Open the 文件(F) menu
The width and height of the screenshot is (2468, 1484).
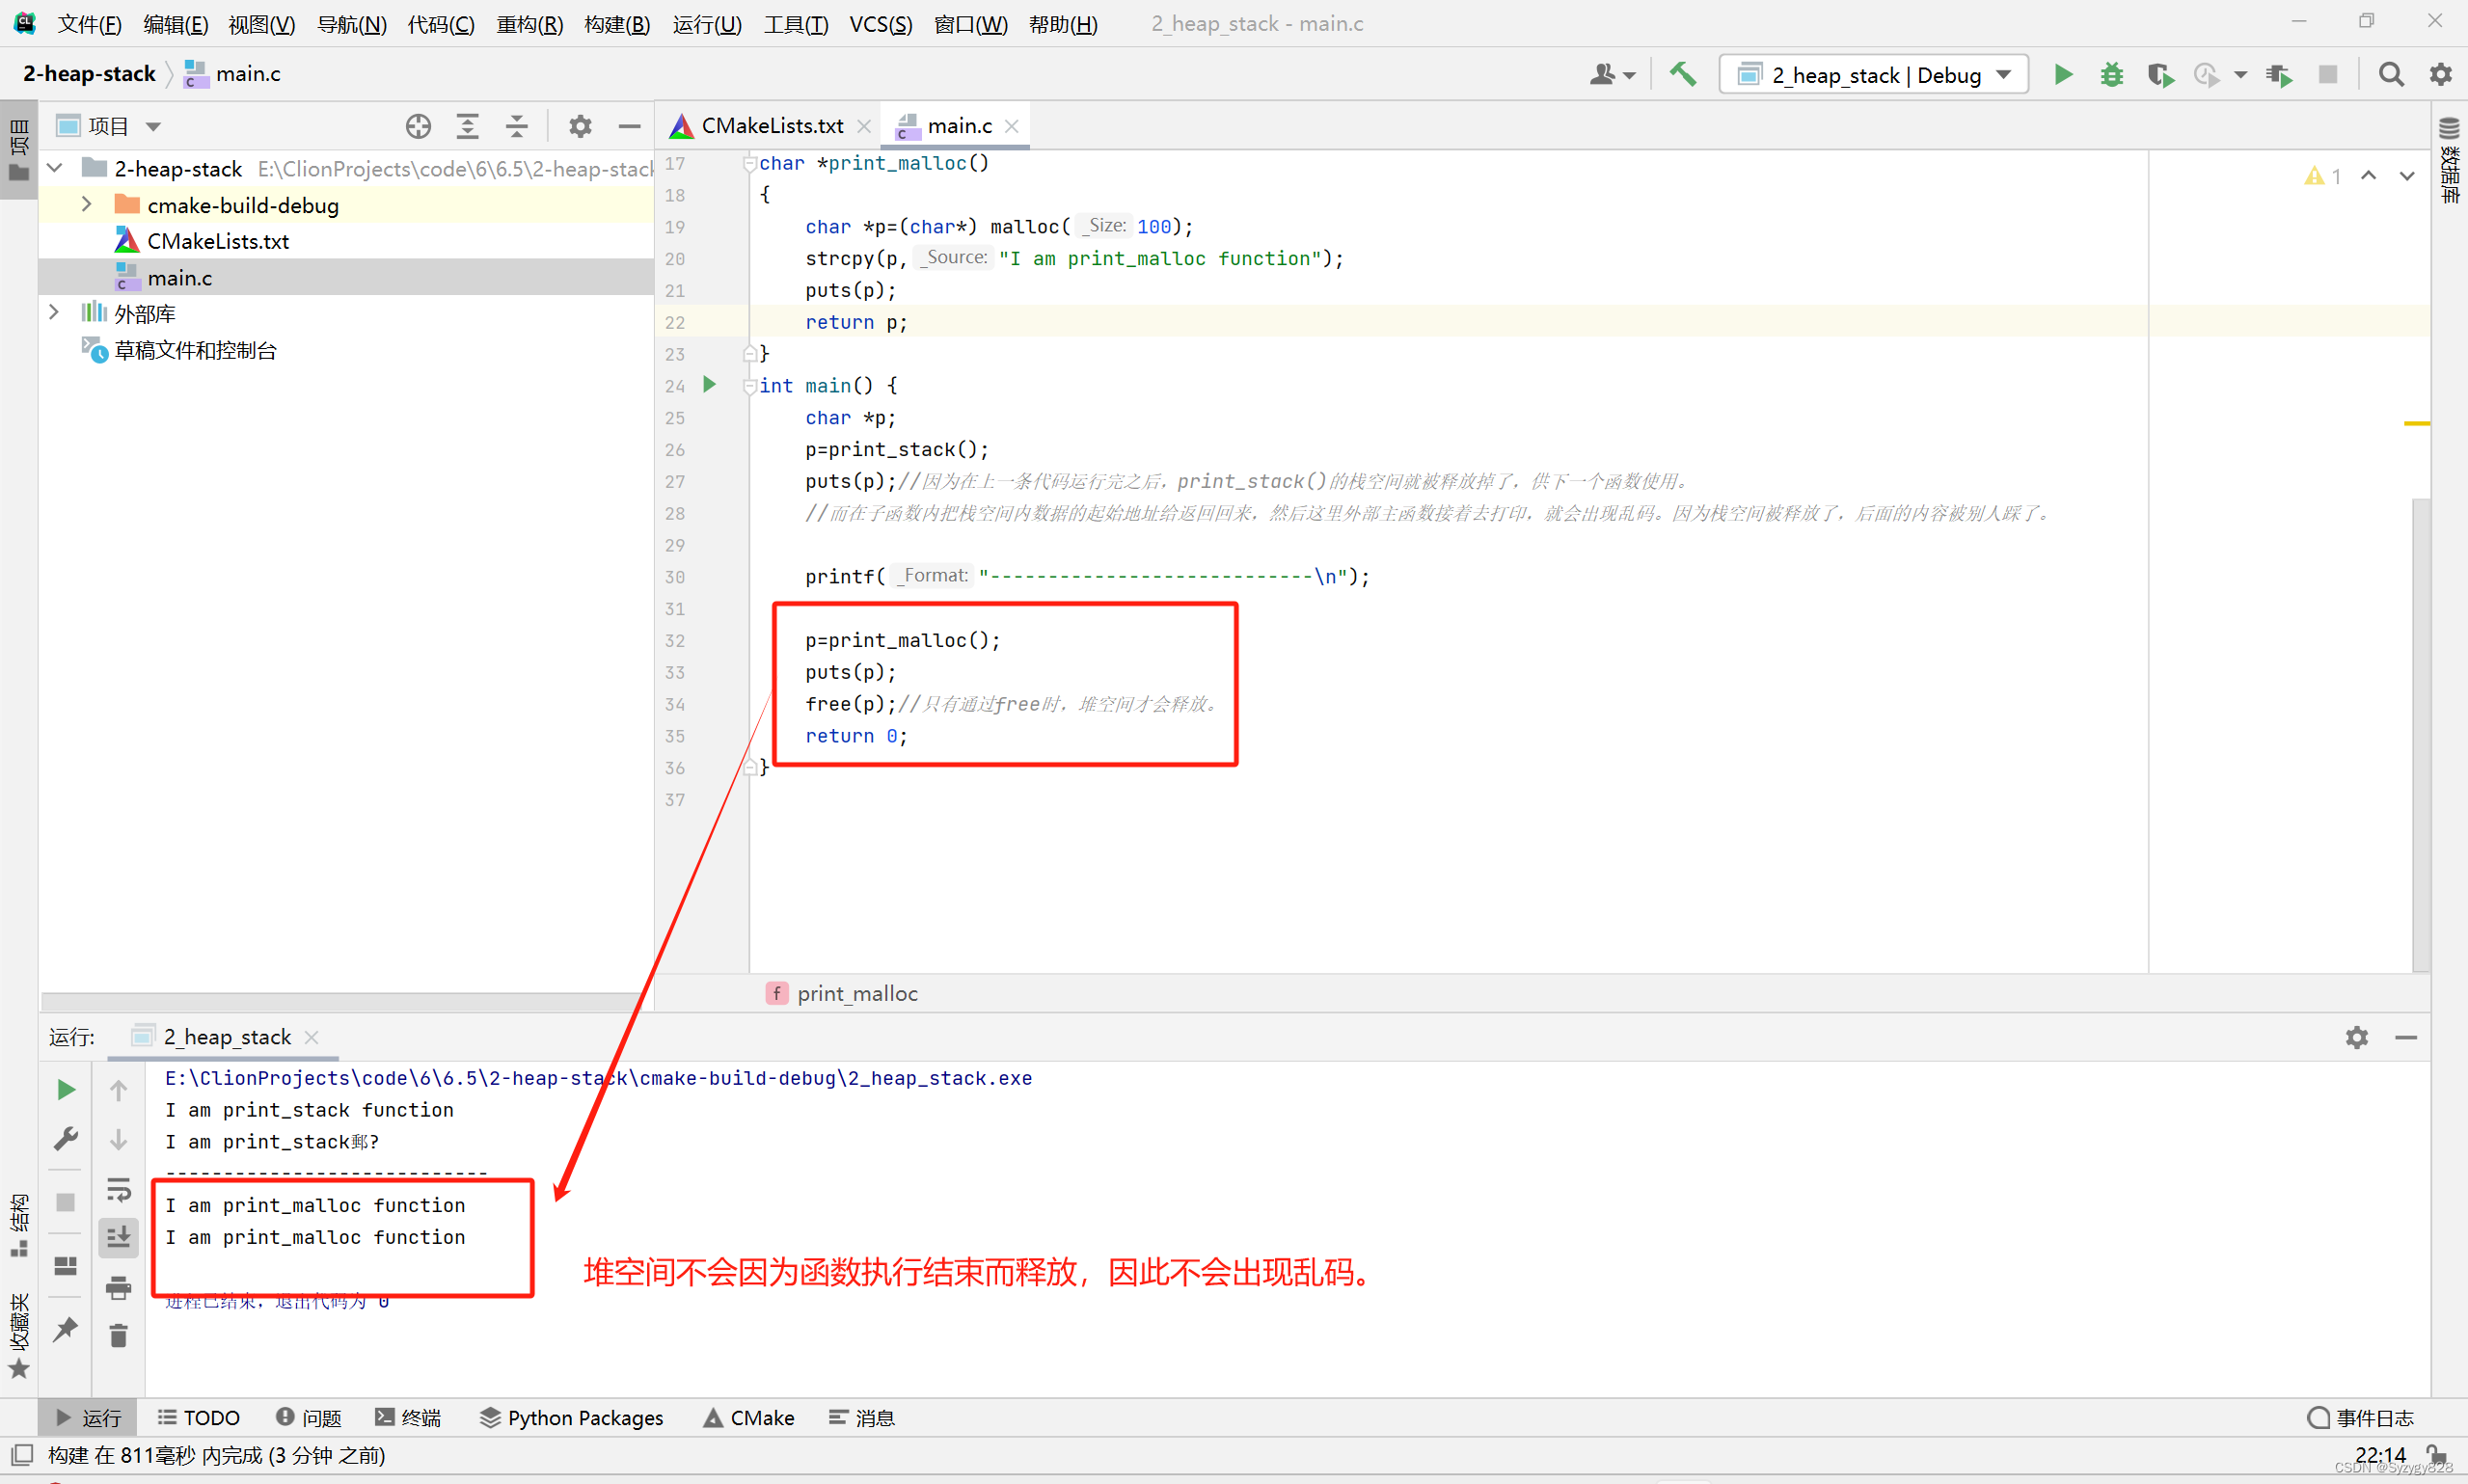pyautogui.click(x=88, y=24)
